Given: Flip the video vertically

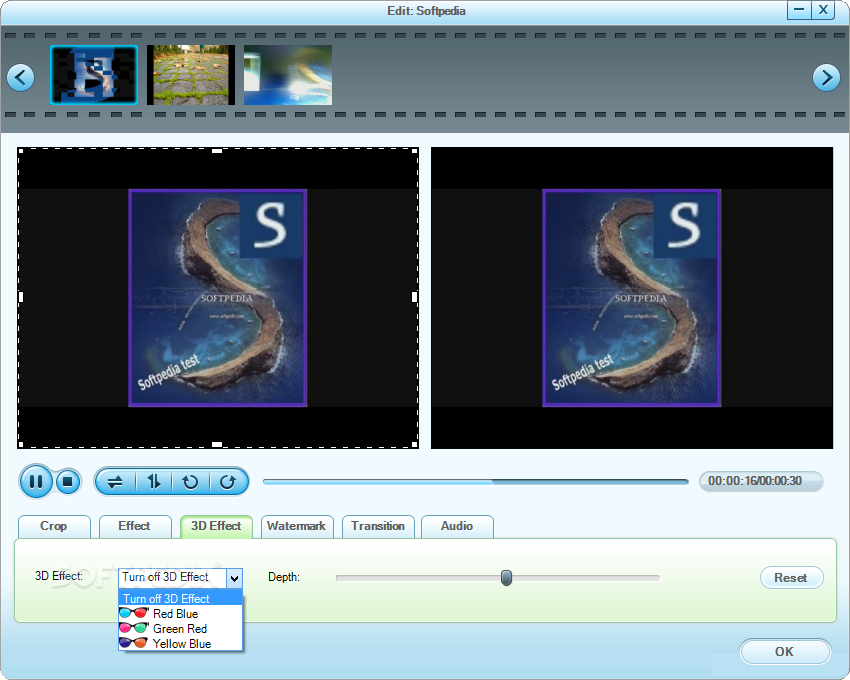Looking at the screenshot, I should (x=154, y=482).
